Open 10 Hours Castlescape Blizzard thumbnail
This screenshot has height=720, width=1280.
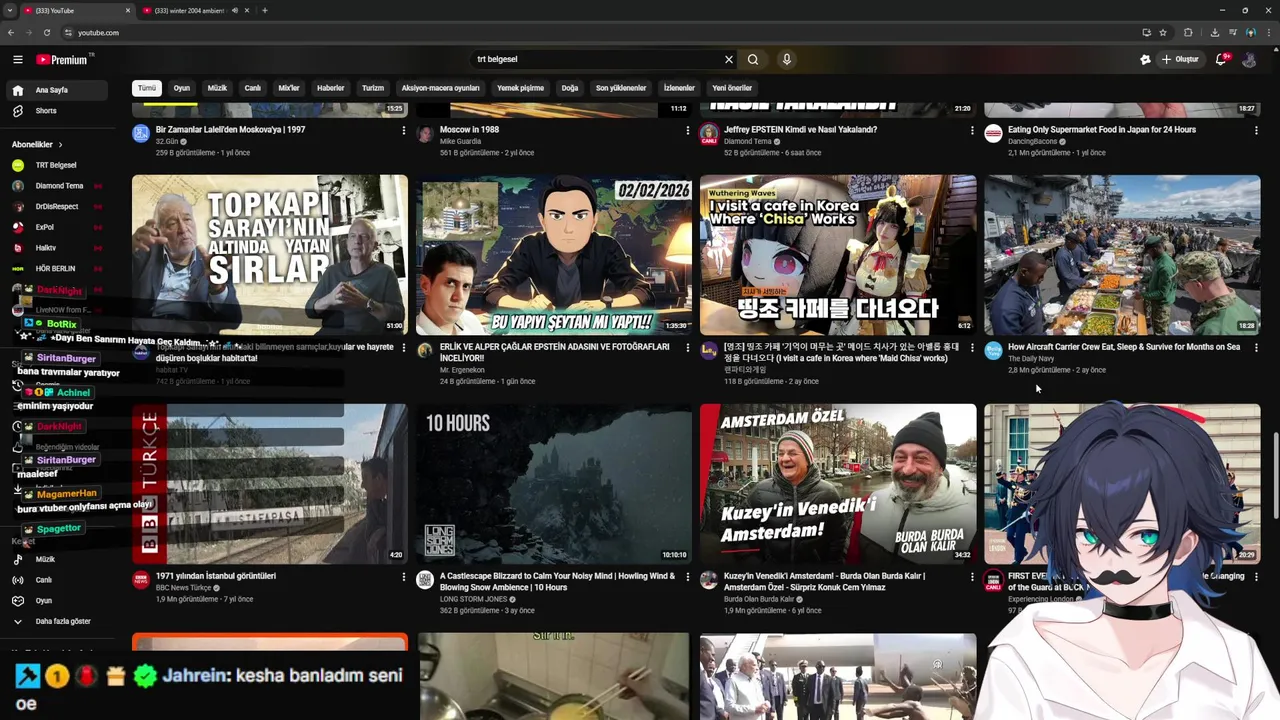(x=554, y=484)
